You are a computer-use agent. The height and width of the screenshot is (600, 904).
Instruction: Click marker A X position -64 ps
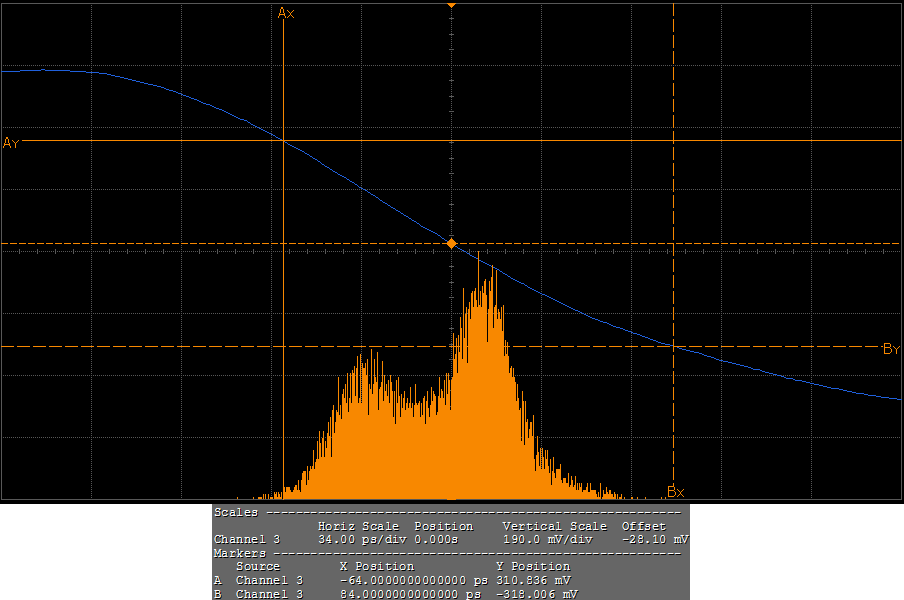point(413,580)
